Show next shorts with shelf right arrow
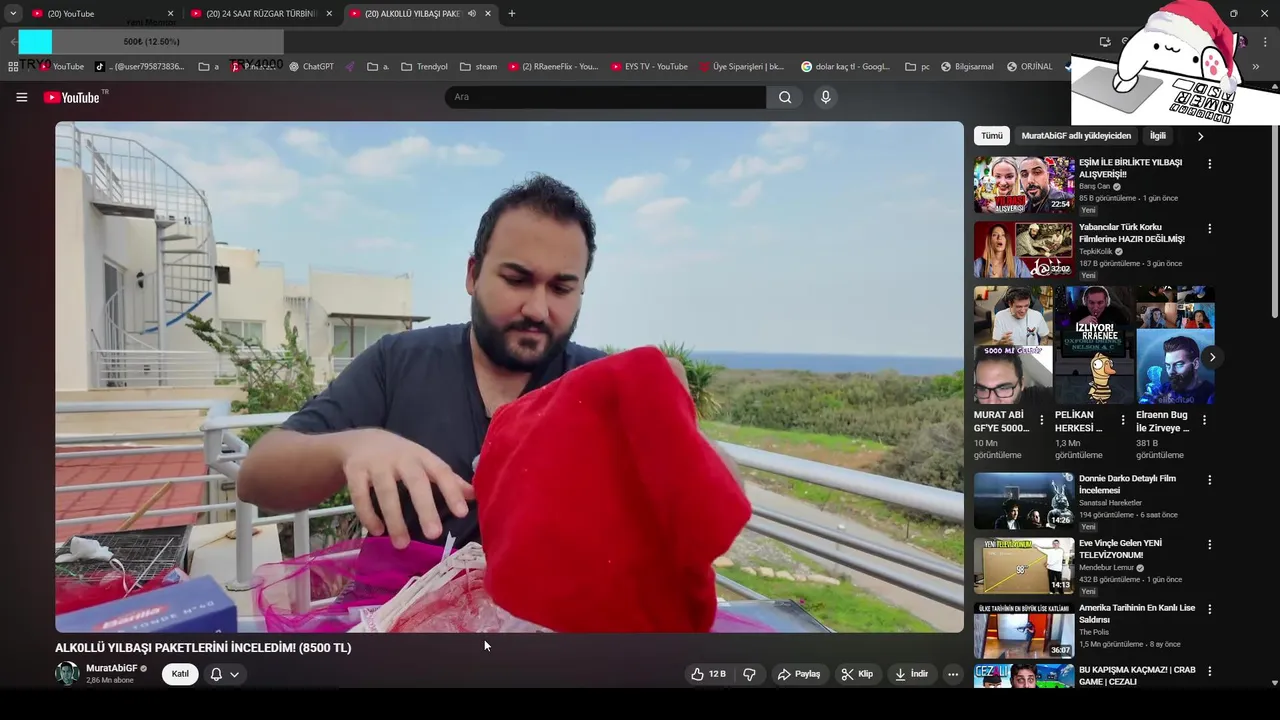Screen dimensions: 1280x720 point(1212,357)
